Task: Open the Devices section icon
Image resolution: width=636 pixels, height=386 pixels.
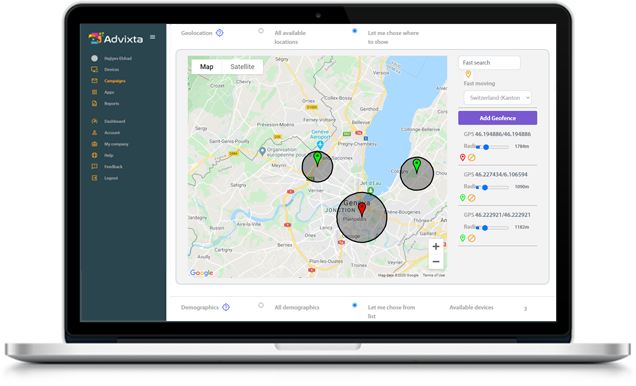Action: coord(95,70)
